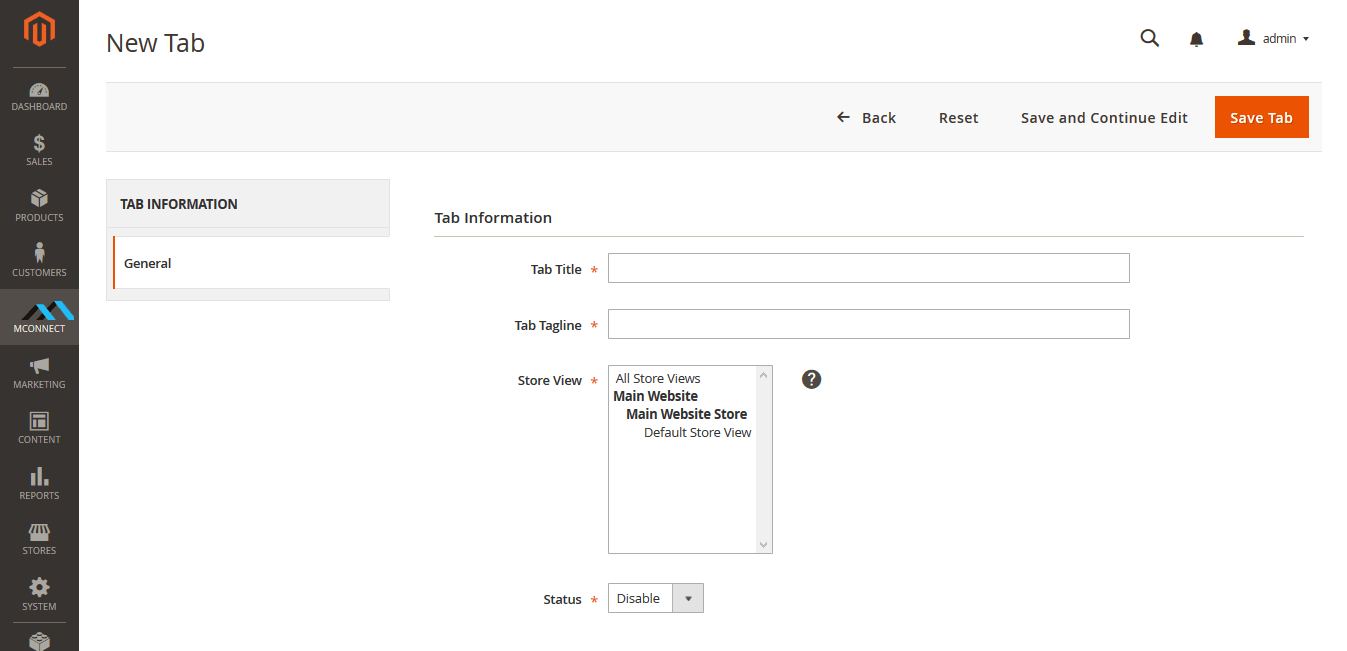Click the Save Tab button
Screen dimensions: 1347x651
click(x=1261, y=117)
